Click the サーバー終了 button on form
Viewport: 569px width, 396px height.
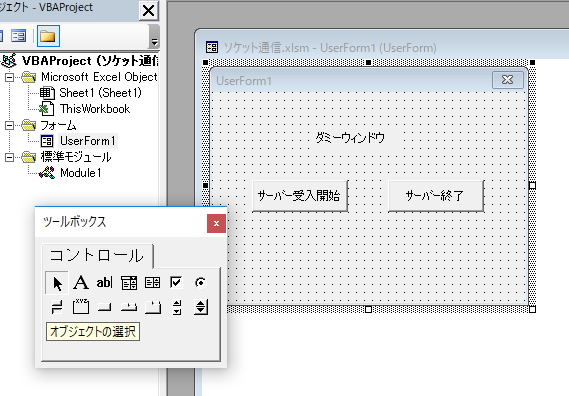(x=435, y=196)
